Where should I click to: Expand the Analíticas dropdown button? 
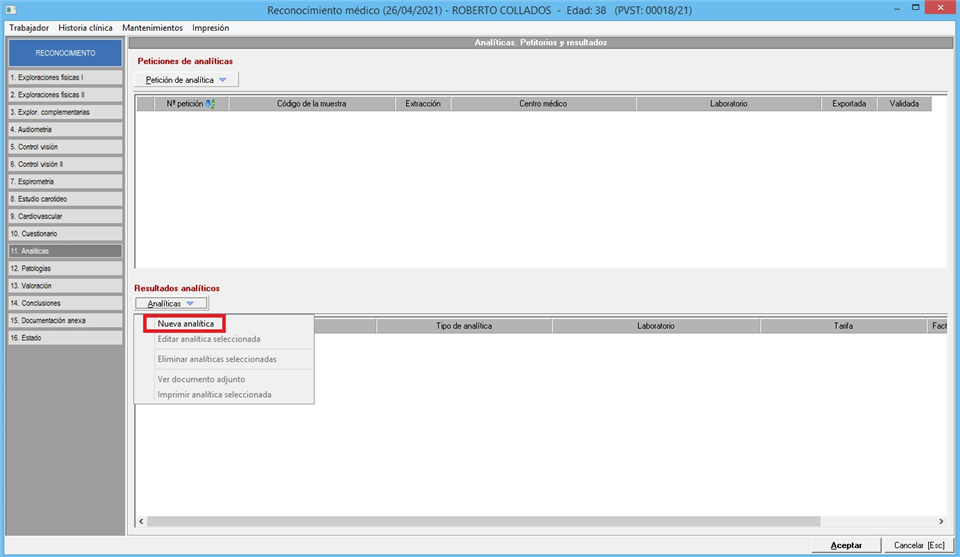tap(171, 303)
